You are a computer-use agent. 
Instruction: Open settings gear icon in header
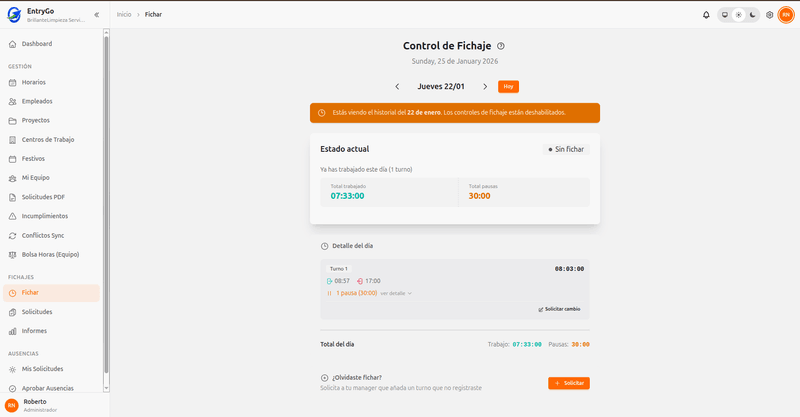(x=769, y=15)
